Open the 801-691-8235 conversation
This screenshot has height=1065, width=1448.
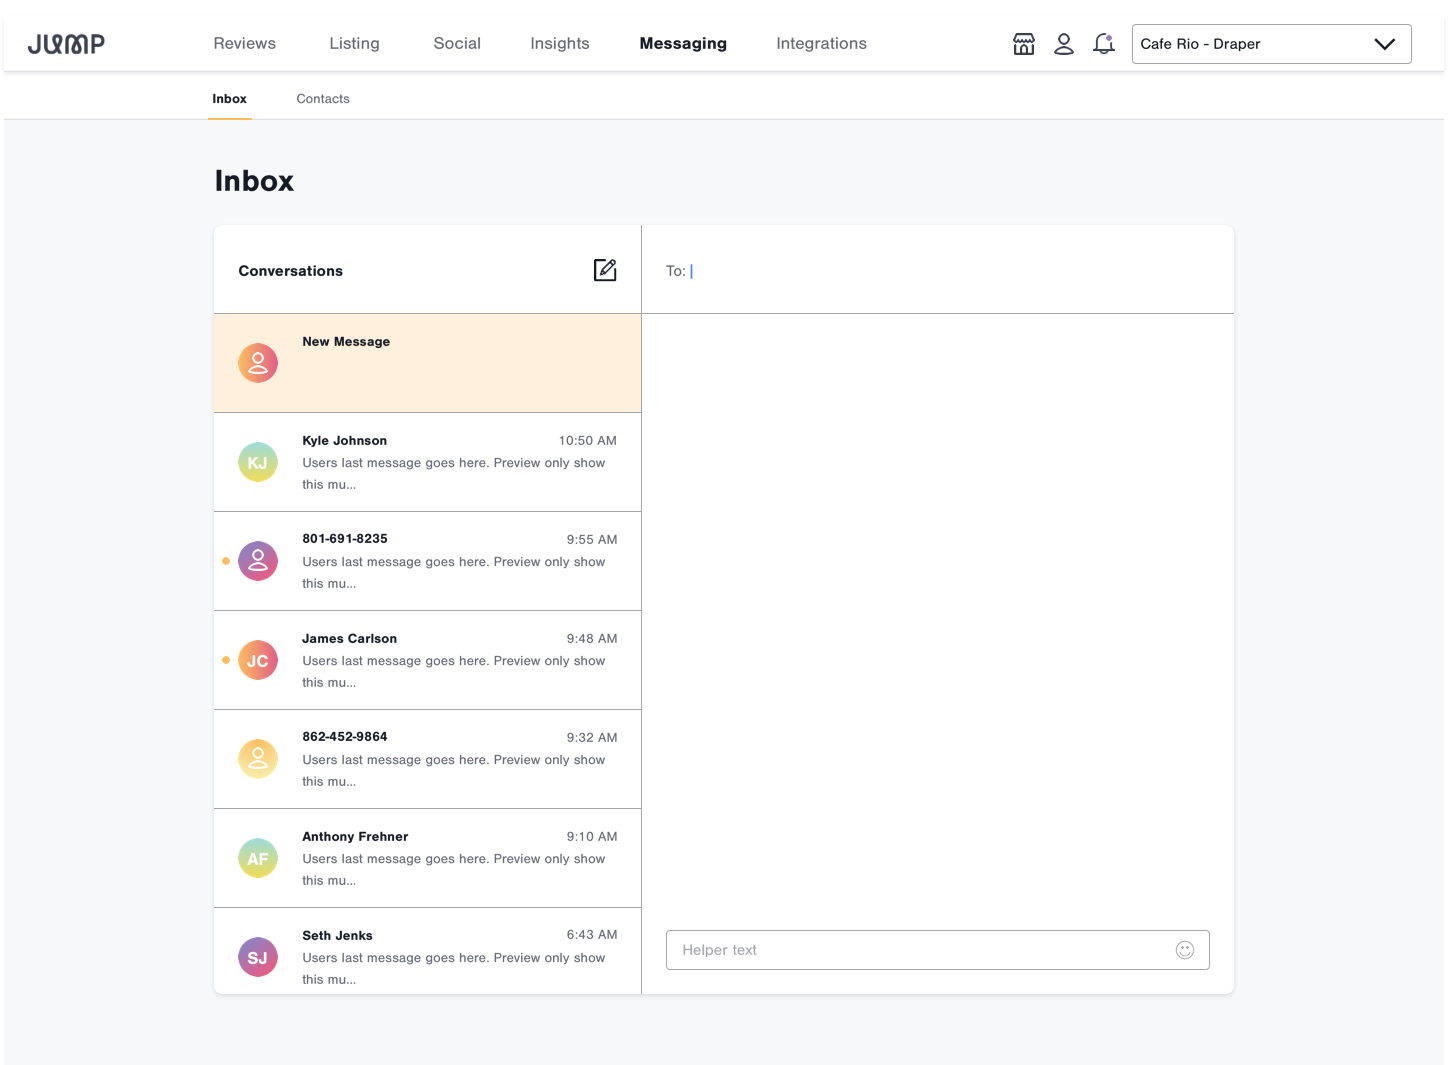427,561
